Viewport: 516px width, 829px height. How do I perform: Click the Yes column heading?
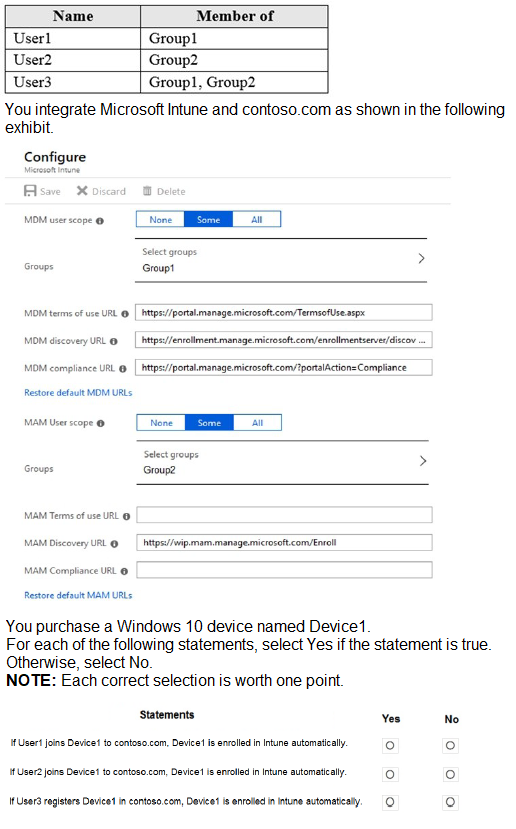tap(391, 719)
